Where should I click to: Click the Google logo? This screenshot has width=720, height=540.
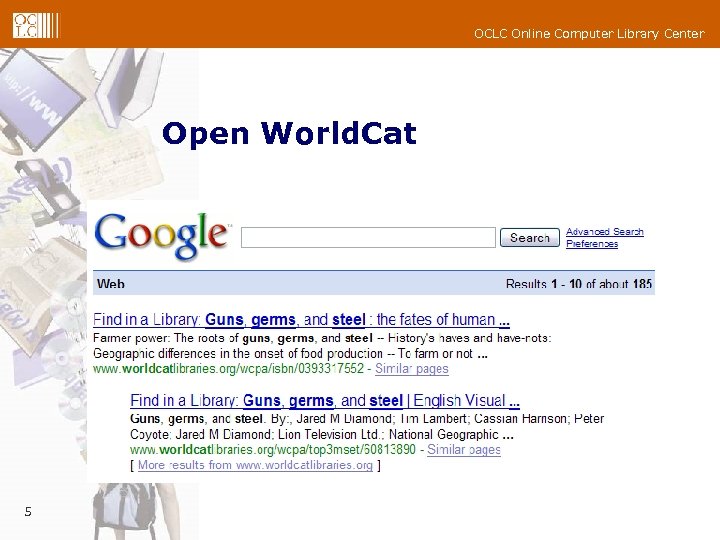point(162,236)
